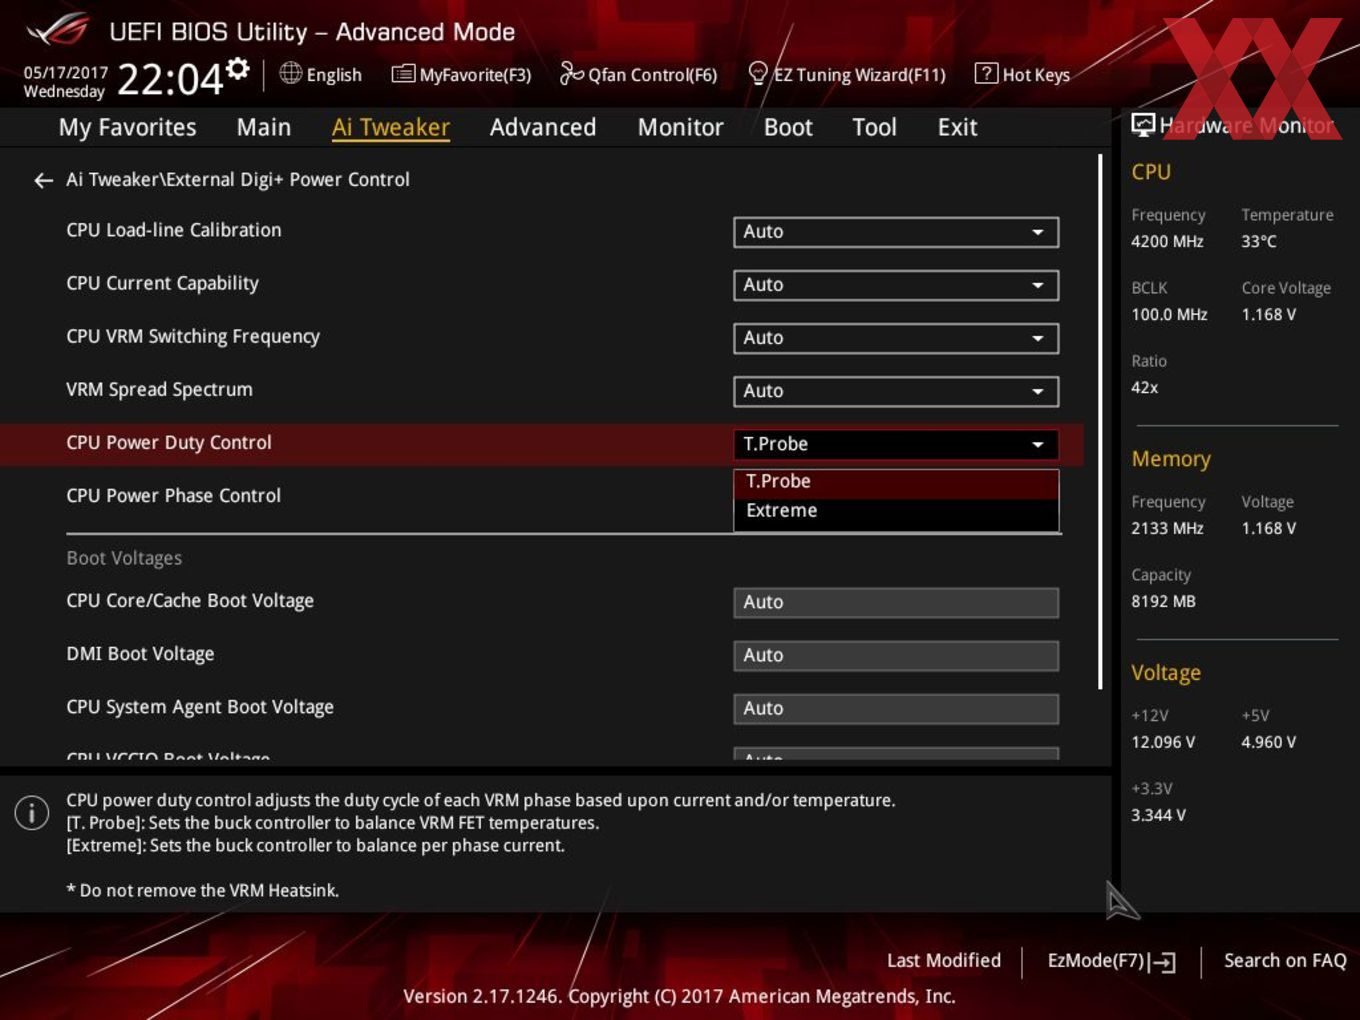This screenshot has height=1020, width=1360.
Task: Show Hot Keys list
Action: (1022, 74)
